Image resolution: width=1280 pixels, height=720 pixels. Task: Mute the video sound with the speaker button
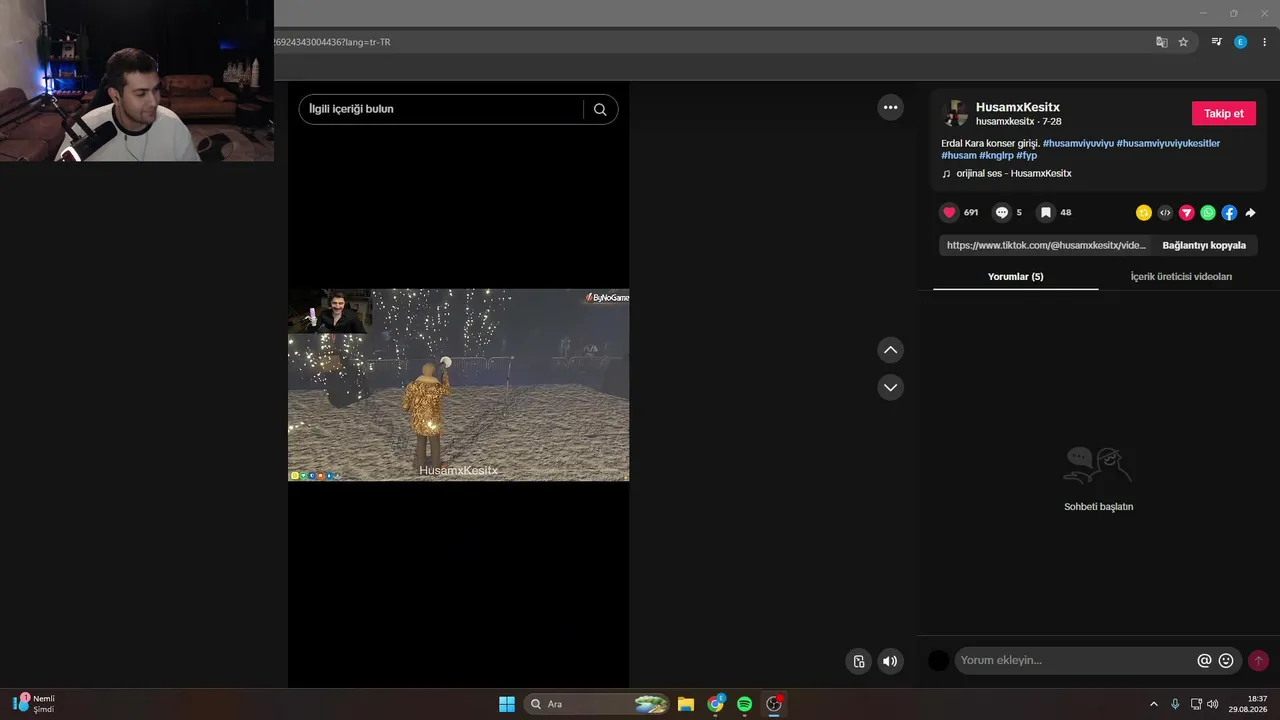pos(890,661)
